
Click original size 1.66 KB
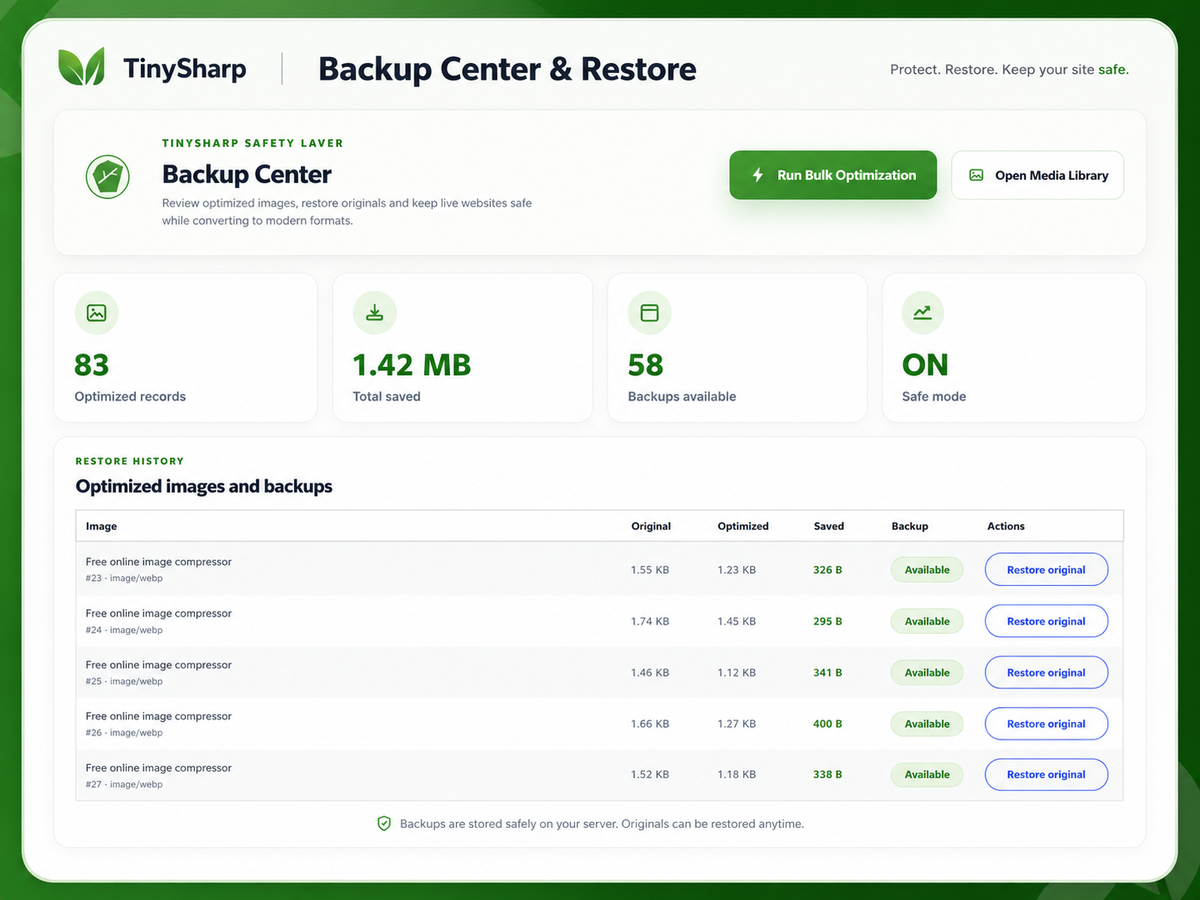[x=650, y=724]
